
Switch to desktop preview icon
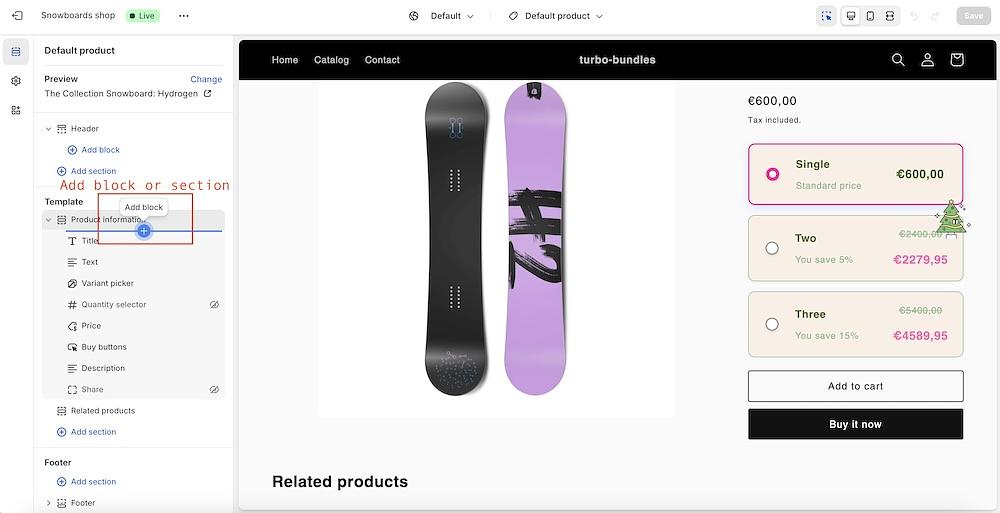click(850, 16)
